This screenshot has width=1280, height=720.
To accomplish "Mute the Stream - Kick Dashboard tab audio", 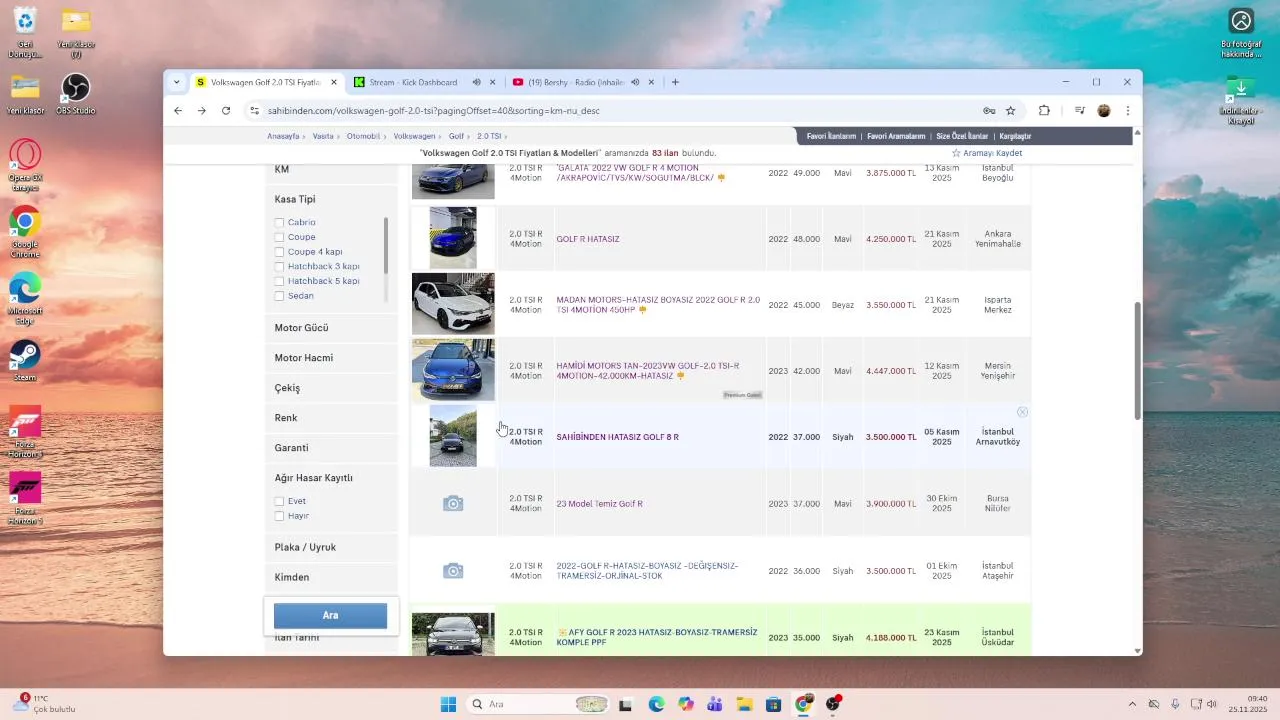I will coord(477,82).
